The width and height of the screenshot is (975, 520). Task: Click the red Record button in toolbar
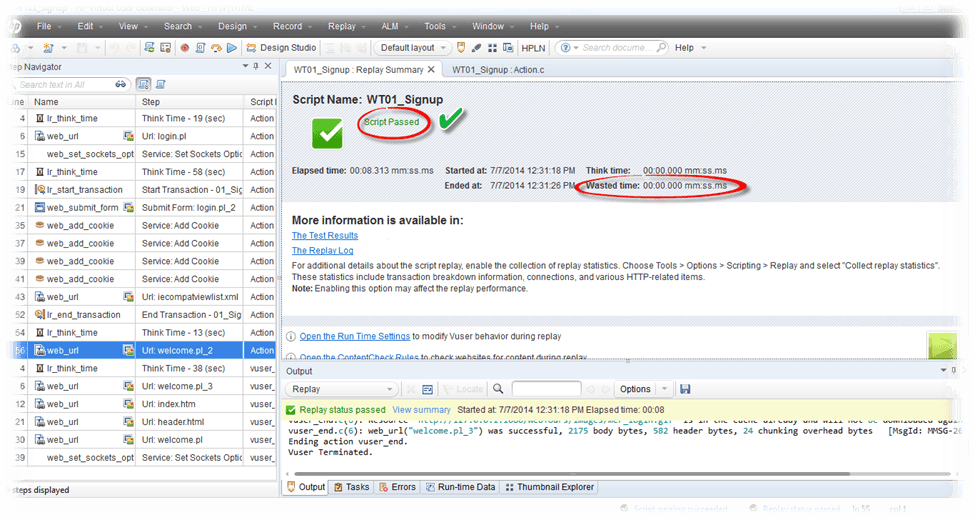pos(185,47)
